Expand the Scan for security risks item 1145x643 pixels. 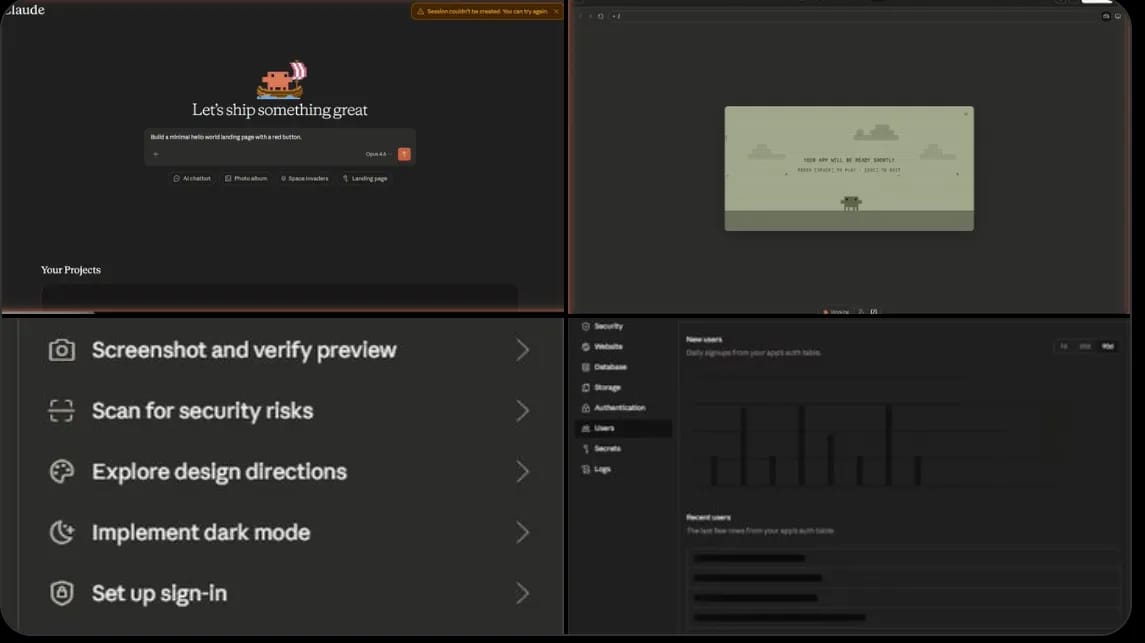(202, 410)
